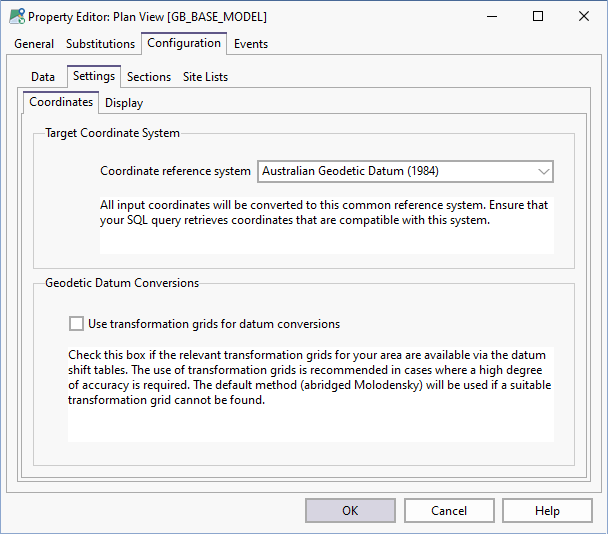Select the Configuration tab
The width and height of the screenshot is (608, 534).
point(184,43)
